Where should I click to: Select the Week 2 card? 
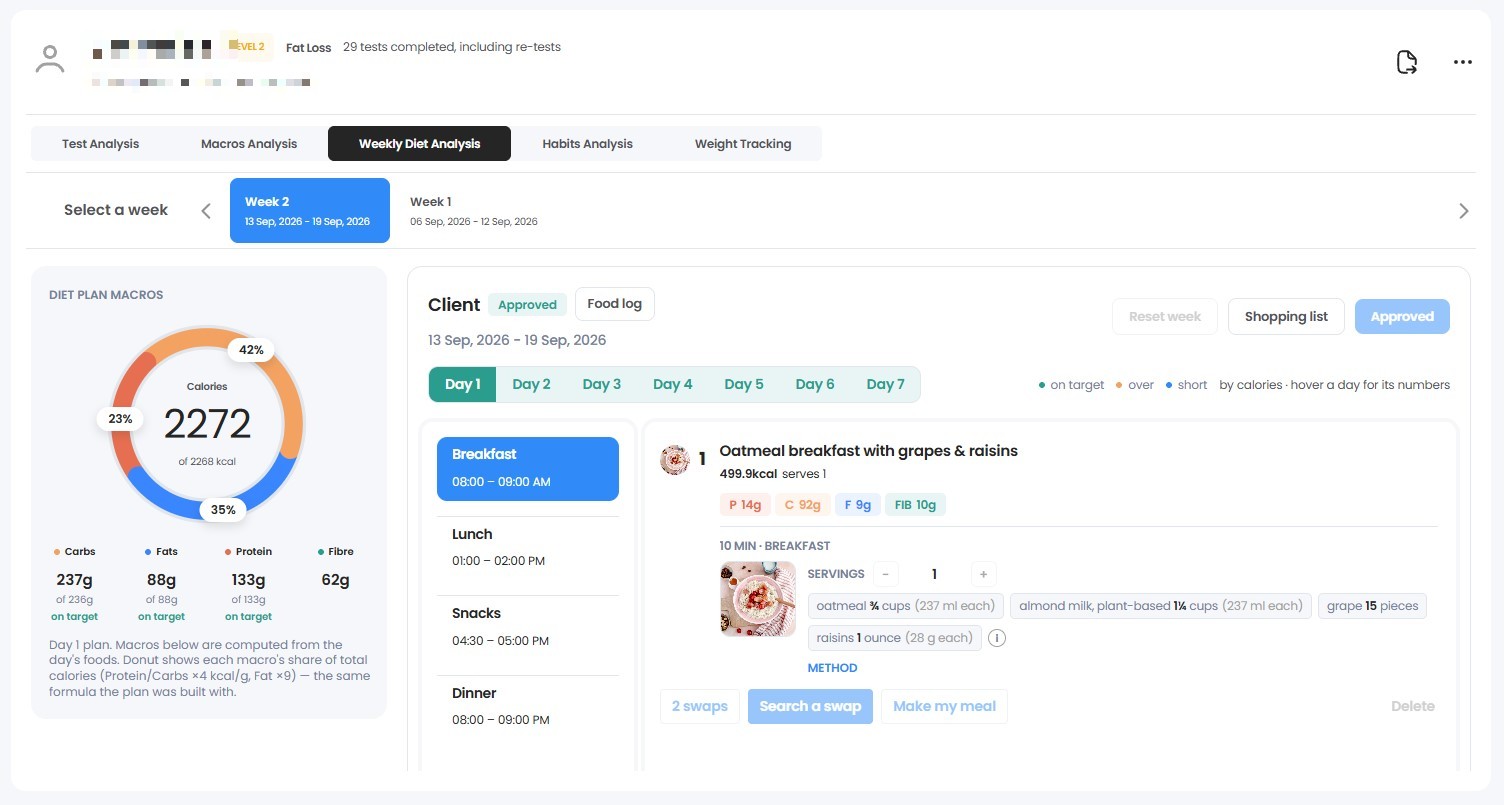(310, 210)
